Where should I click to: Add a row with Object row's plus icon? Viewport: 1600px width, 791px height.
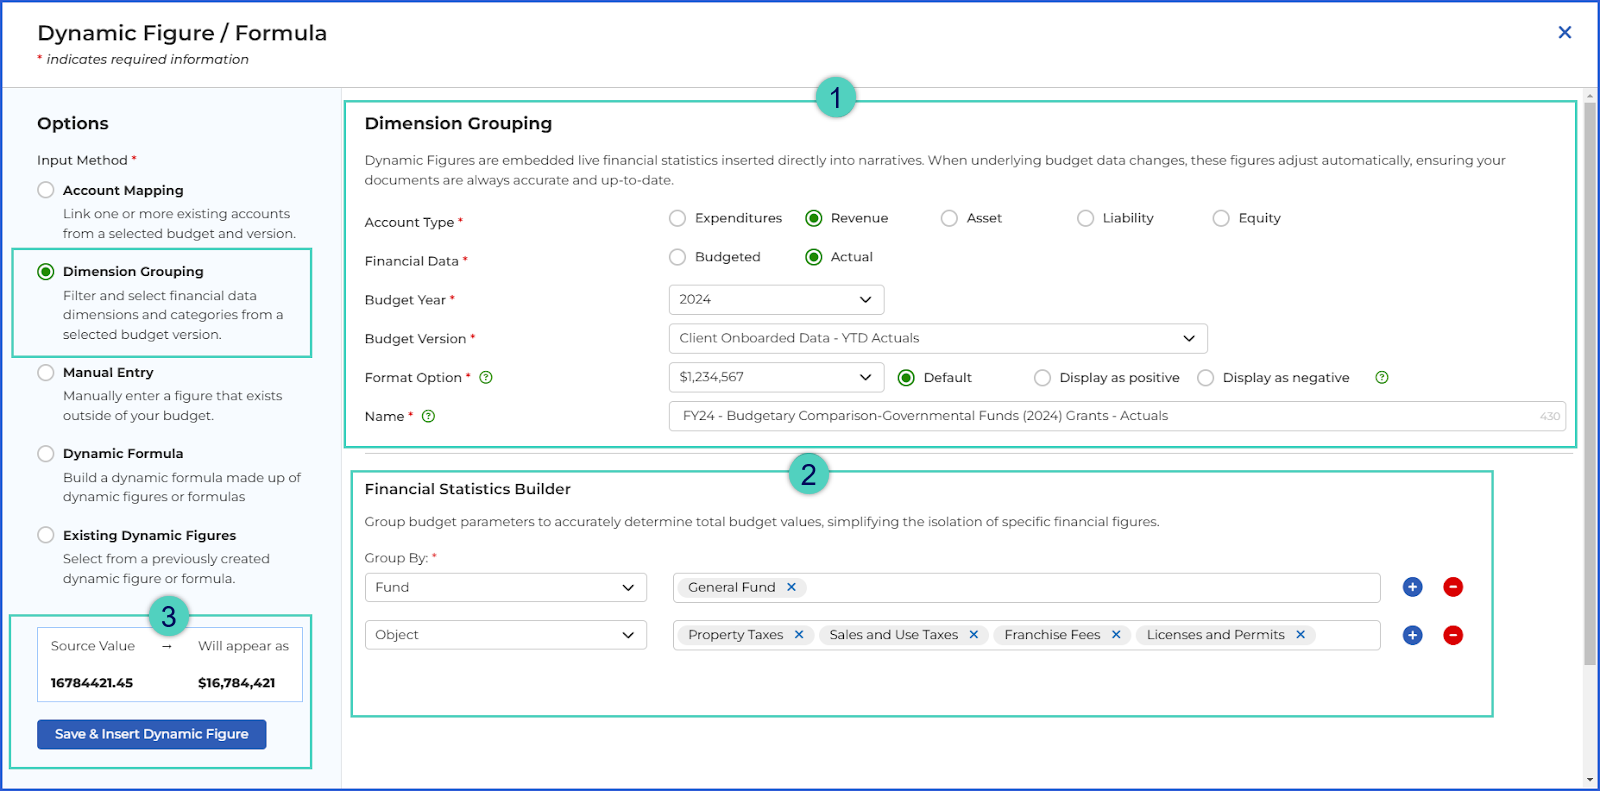coord(1412,635)
